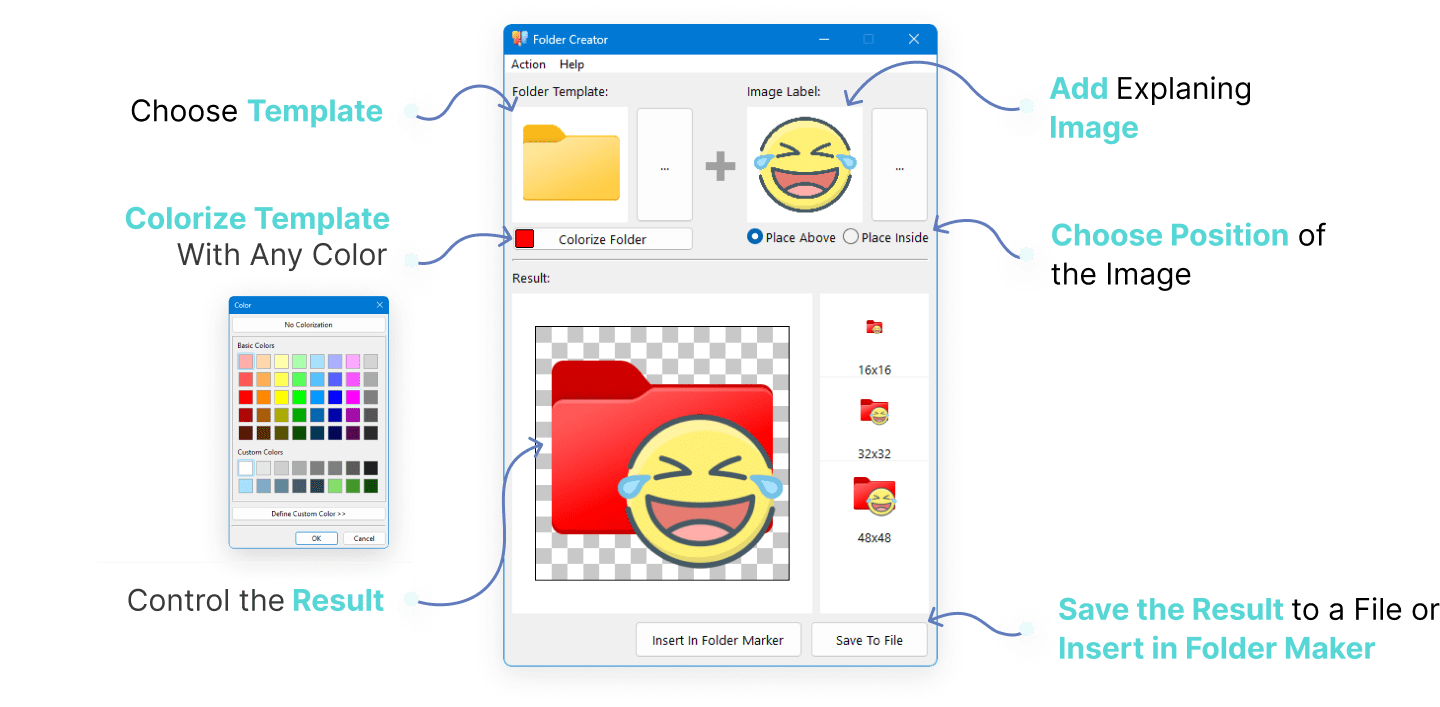Click No Colorization in the Color dialog
Viewport: 1440px width, 707px height.
point(308,323)
